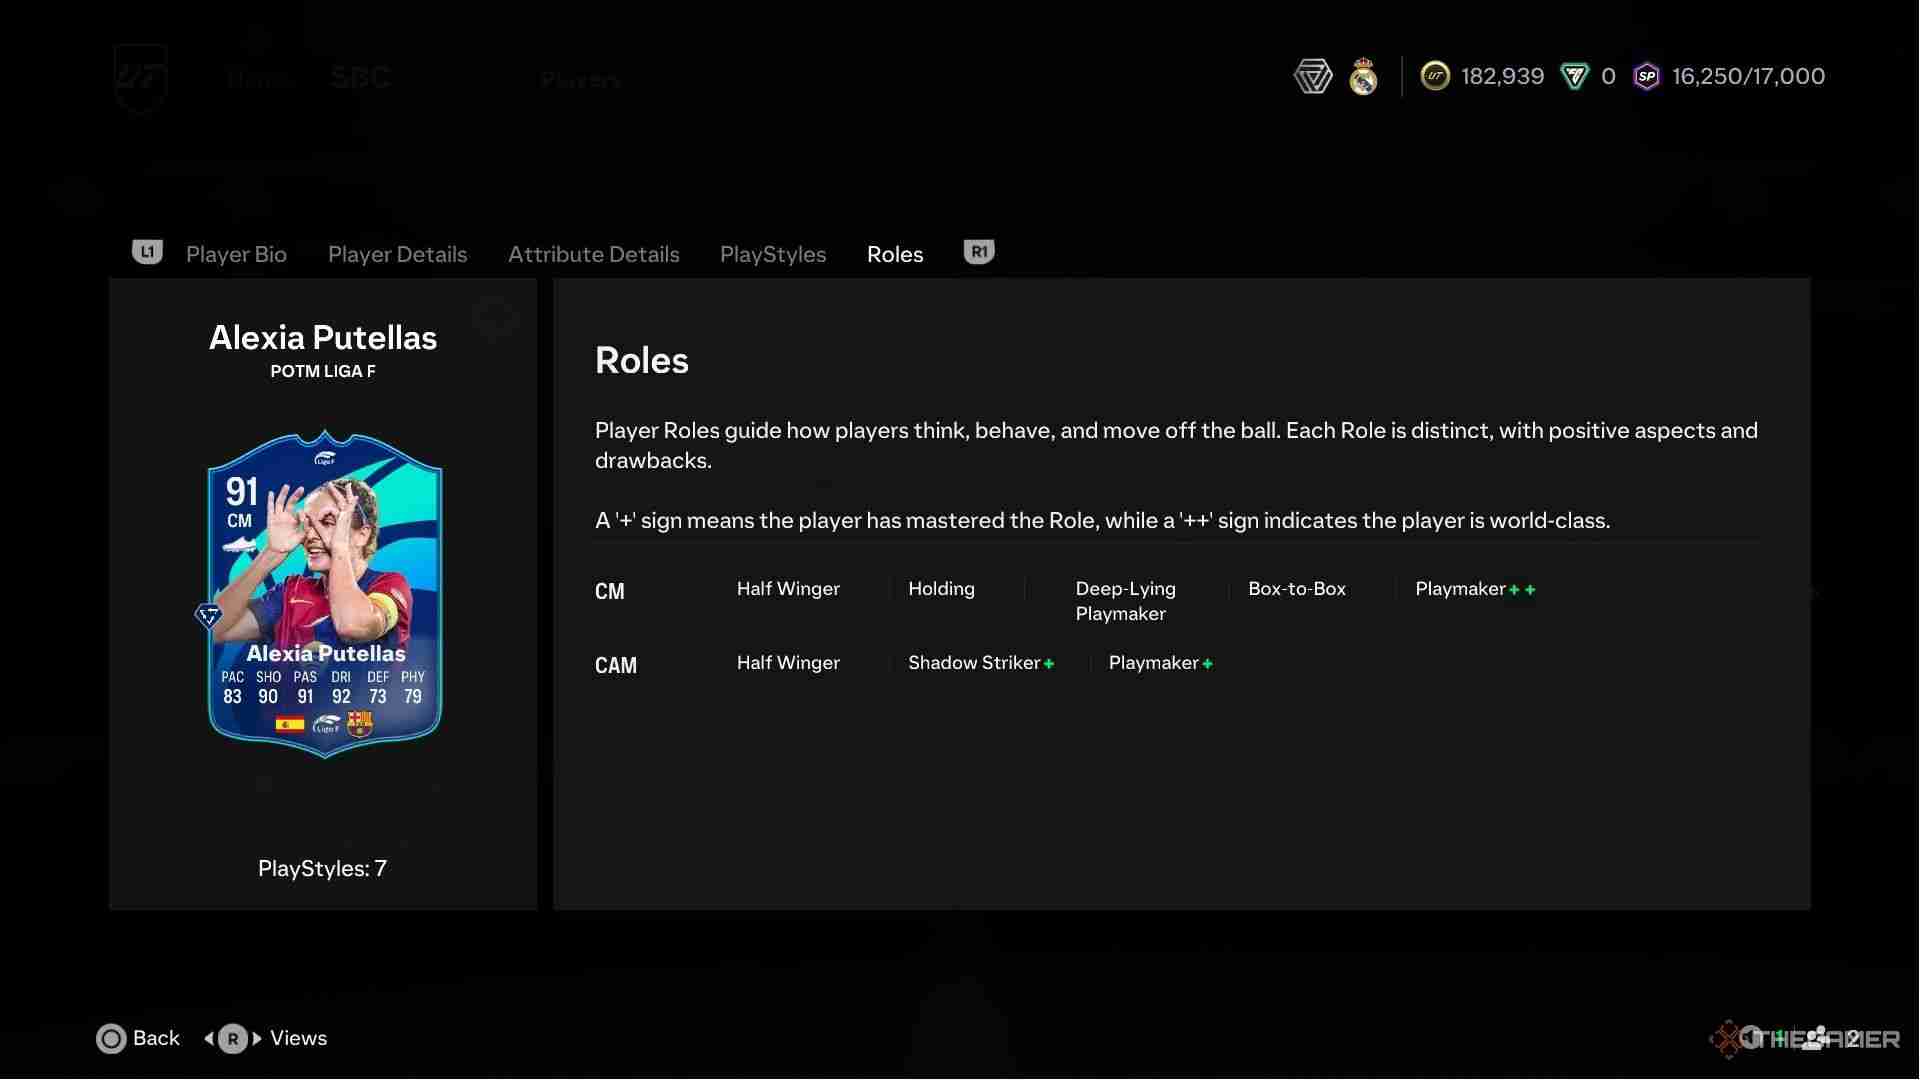Select the Box-to-Box role
Screen dimensions: 1920x1080
[x=1296, y=589]
